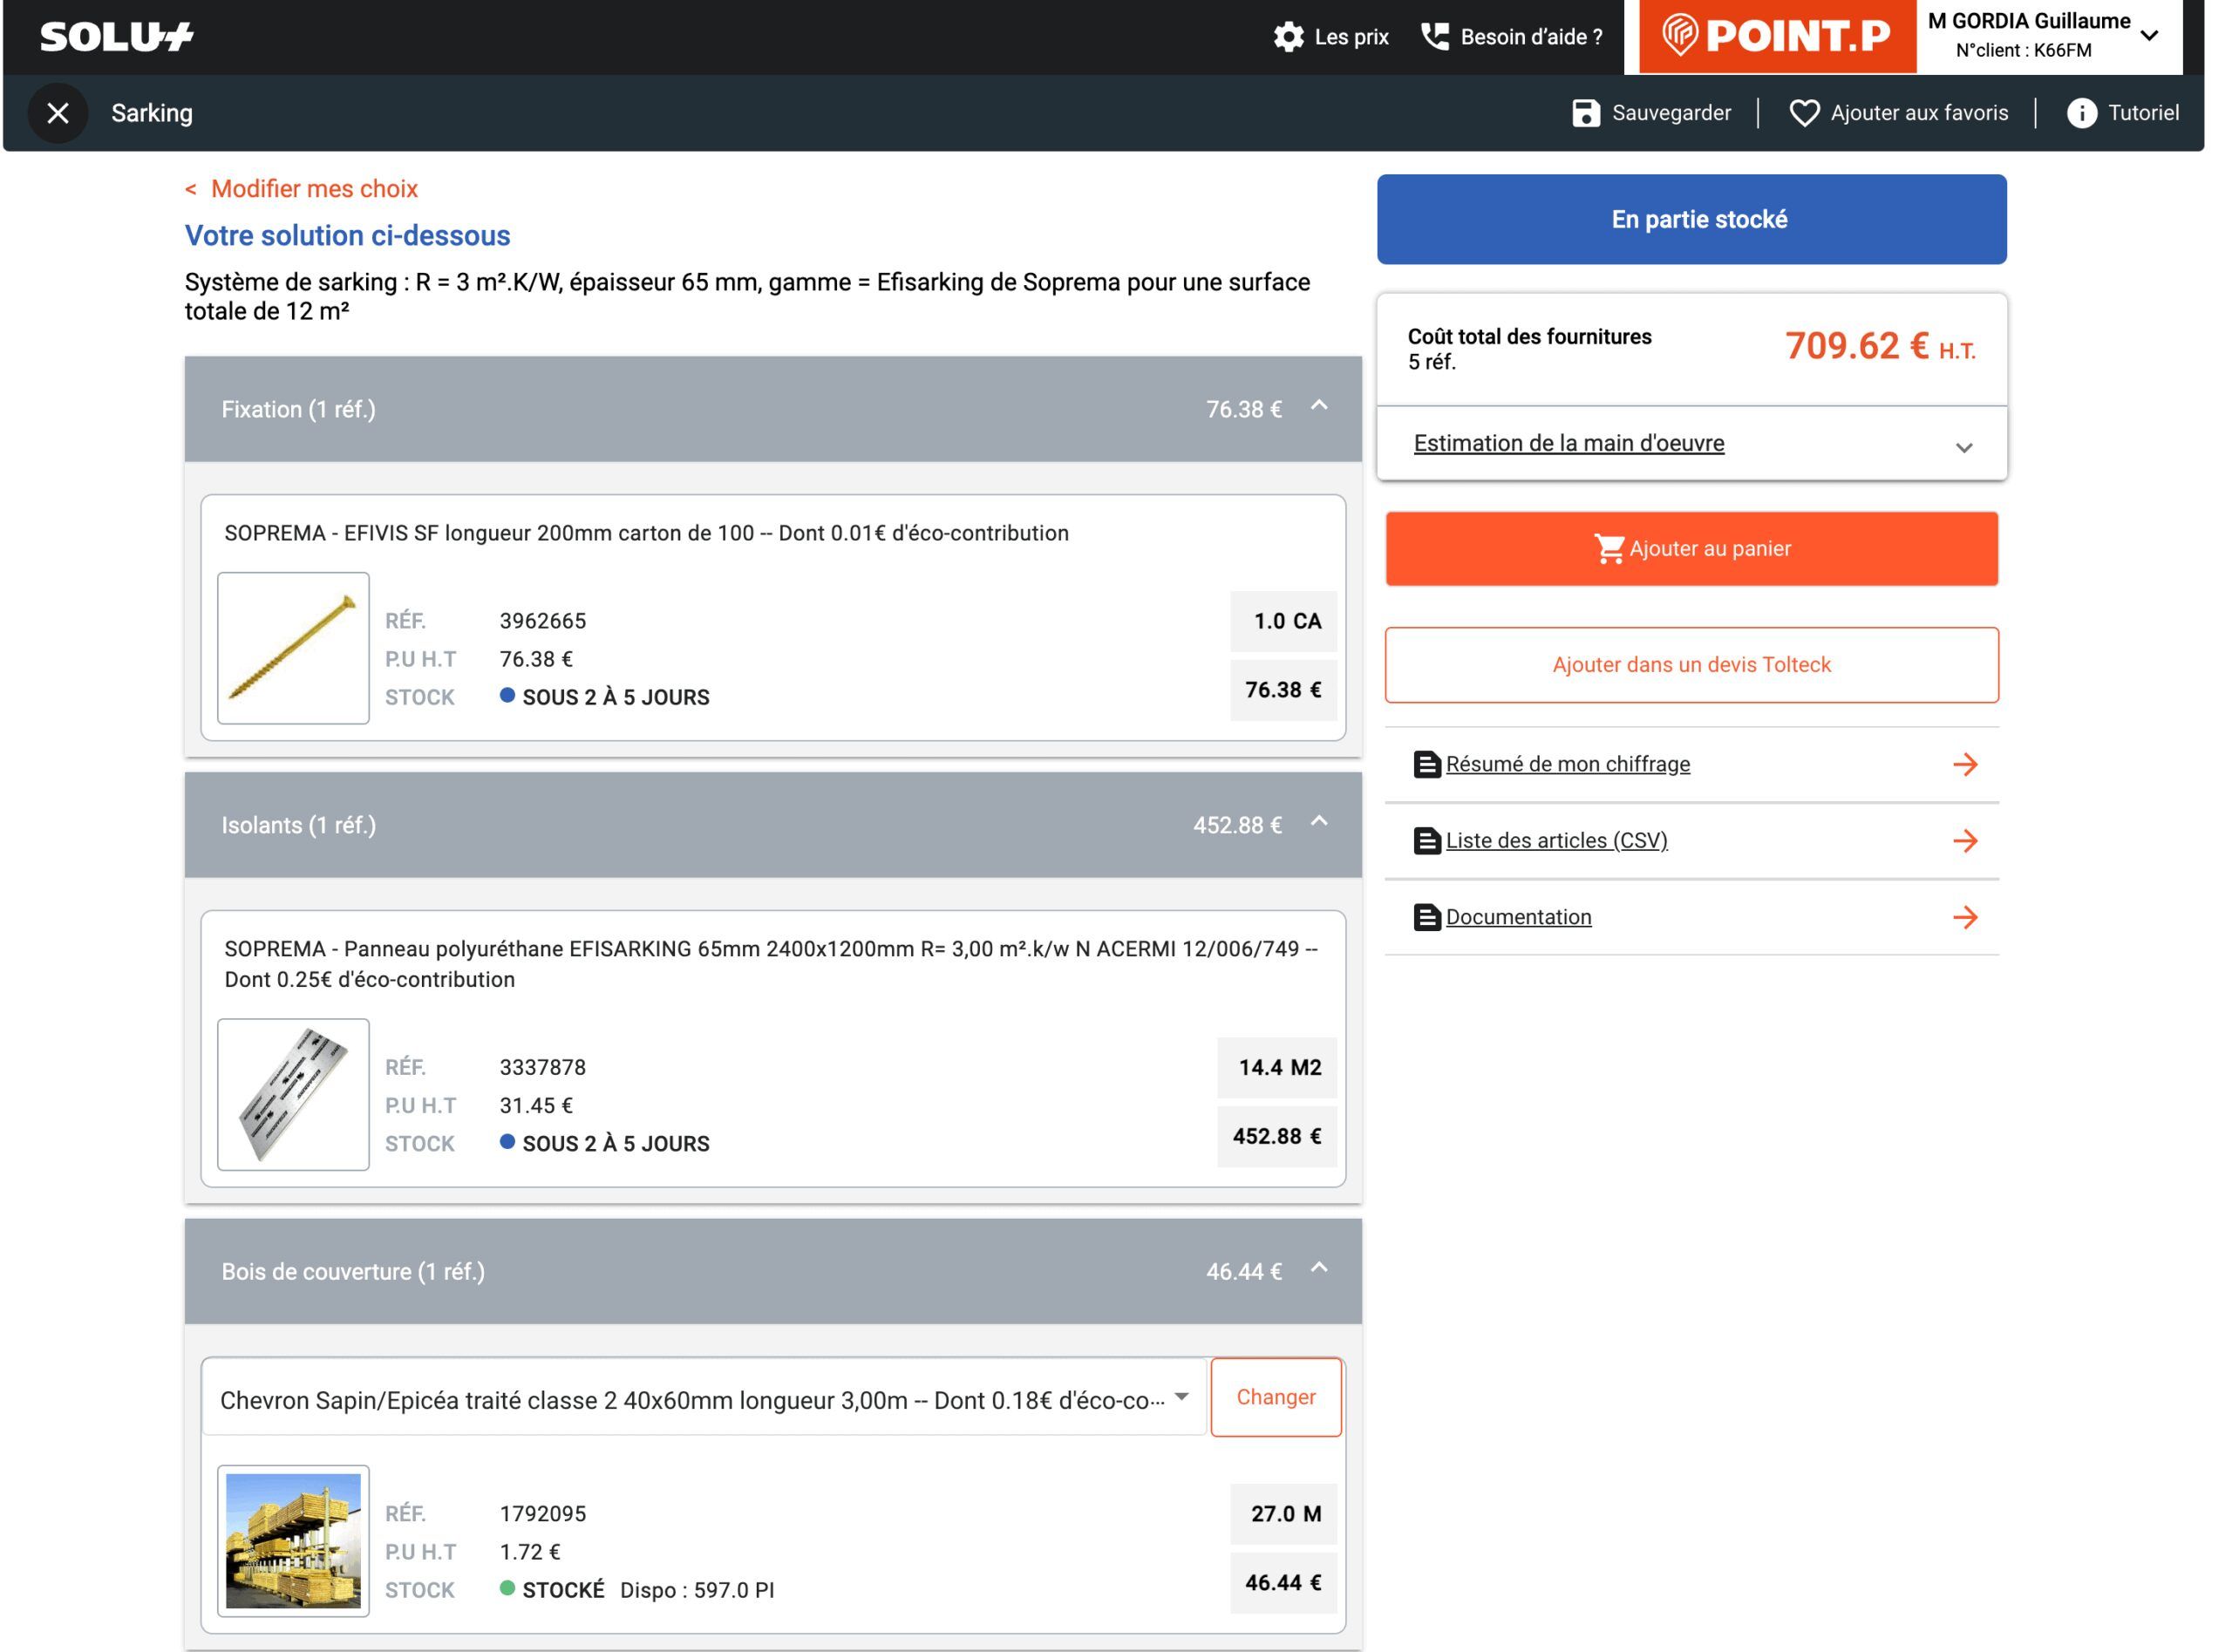Screen dimensions: 2232x1652
Task: Click the cart icon in Ajouter au panier
Action: 1609,548
